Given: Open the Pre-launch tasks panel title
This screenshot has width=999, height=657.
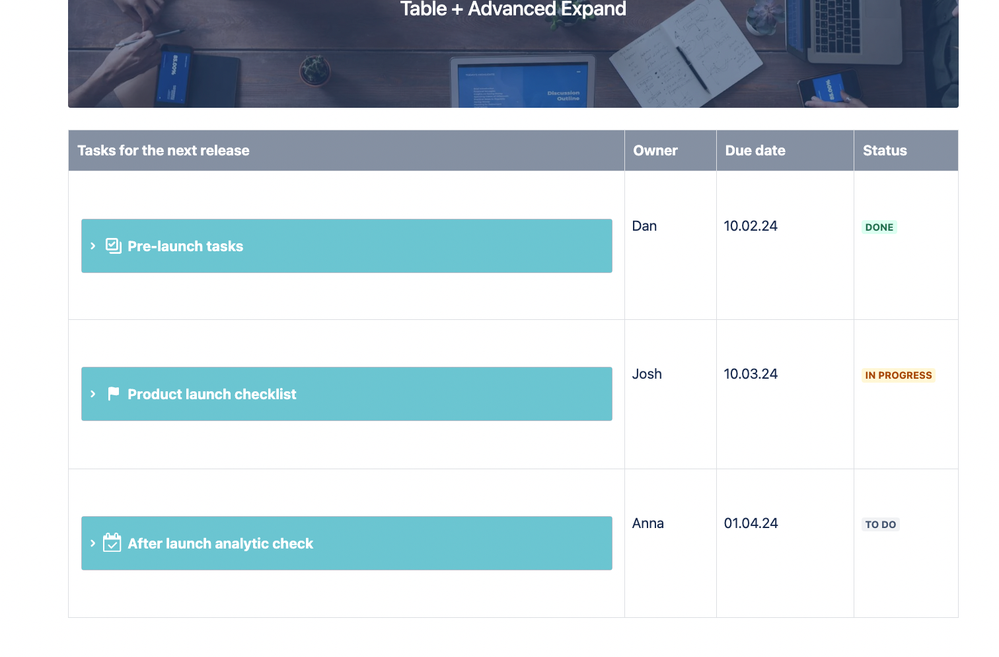Looking at the screenshot, I should point(185,246).
